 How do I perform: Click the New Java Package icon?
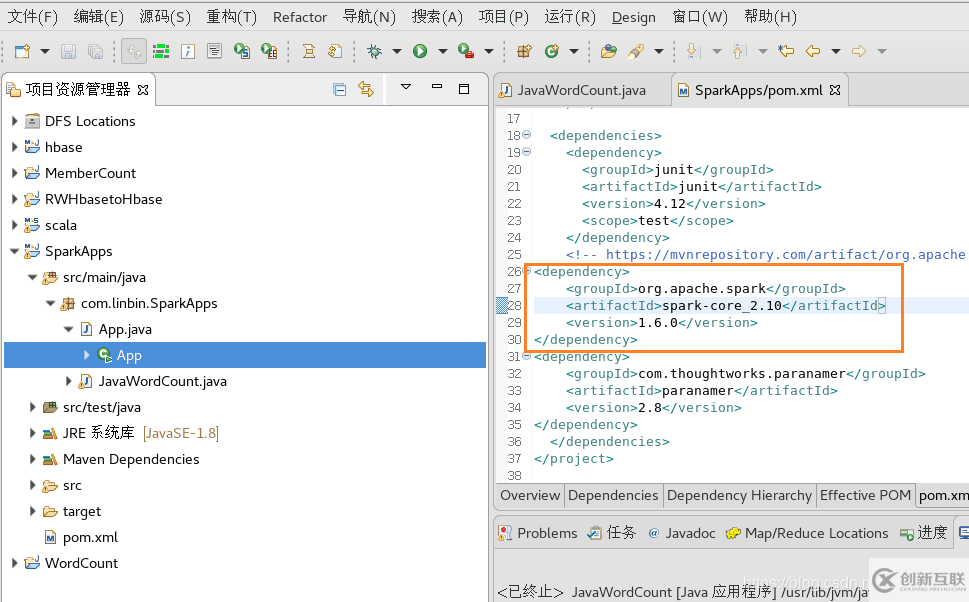click(x=524, y=51)
